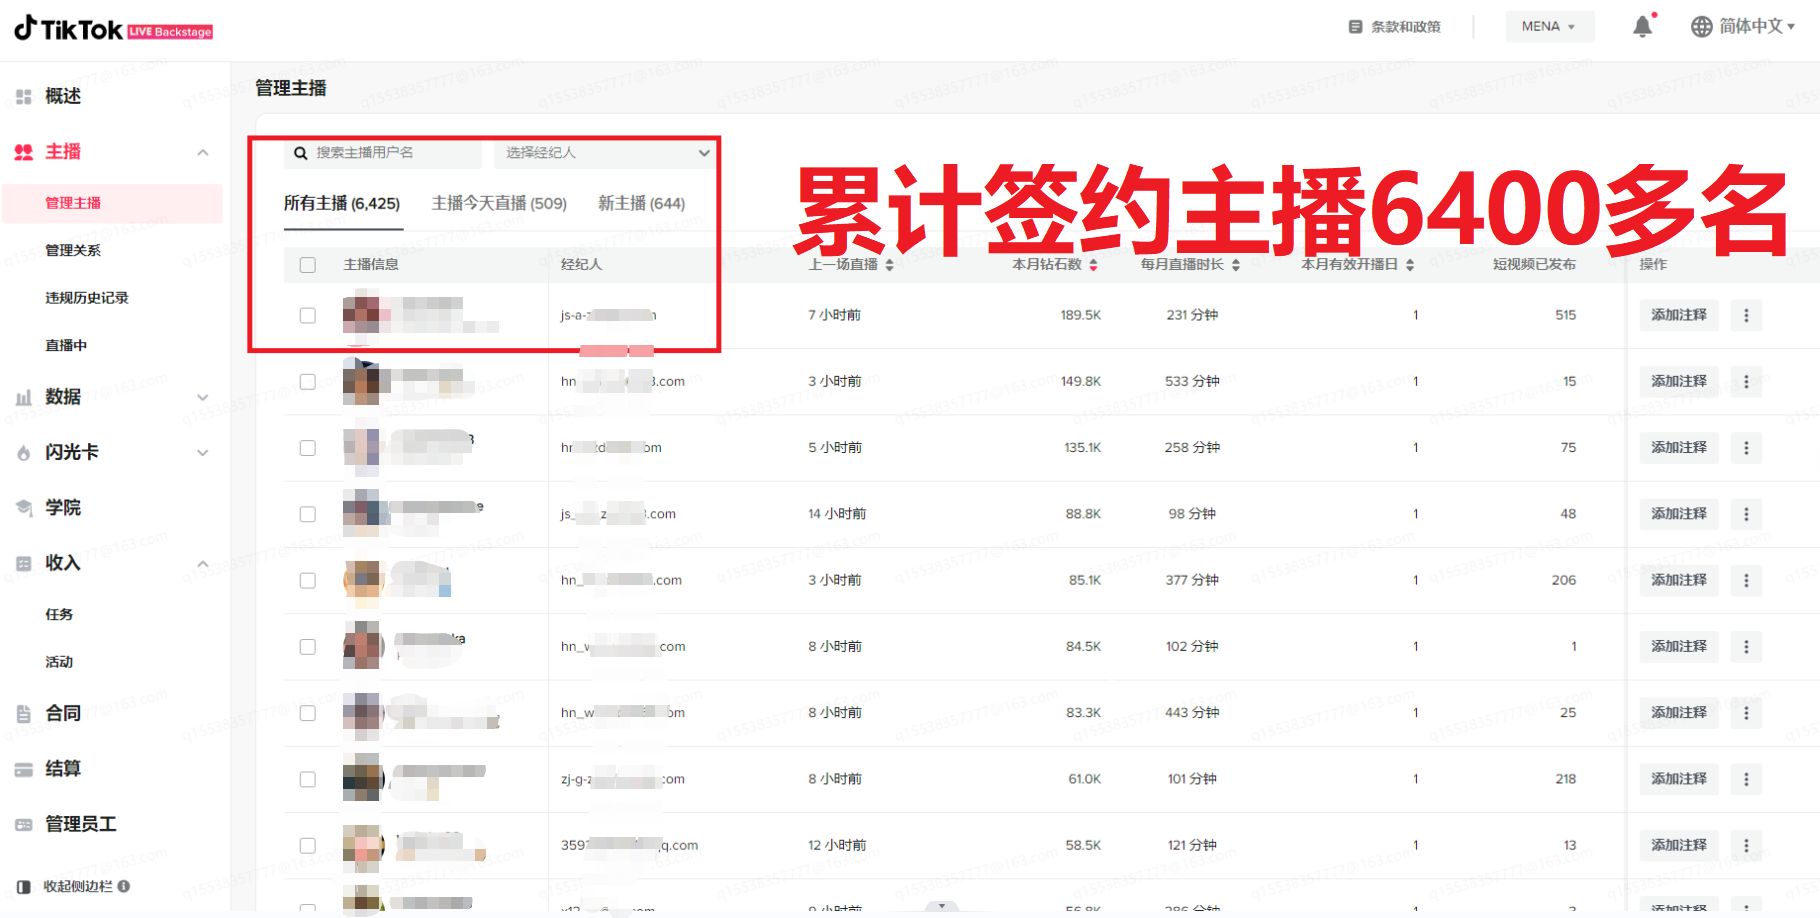The height and width of the screenshot is (918, 1820).
Task: Open the 简体中文 language dropdown
Action: [x=1742, y=26]
